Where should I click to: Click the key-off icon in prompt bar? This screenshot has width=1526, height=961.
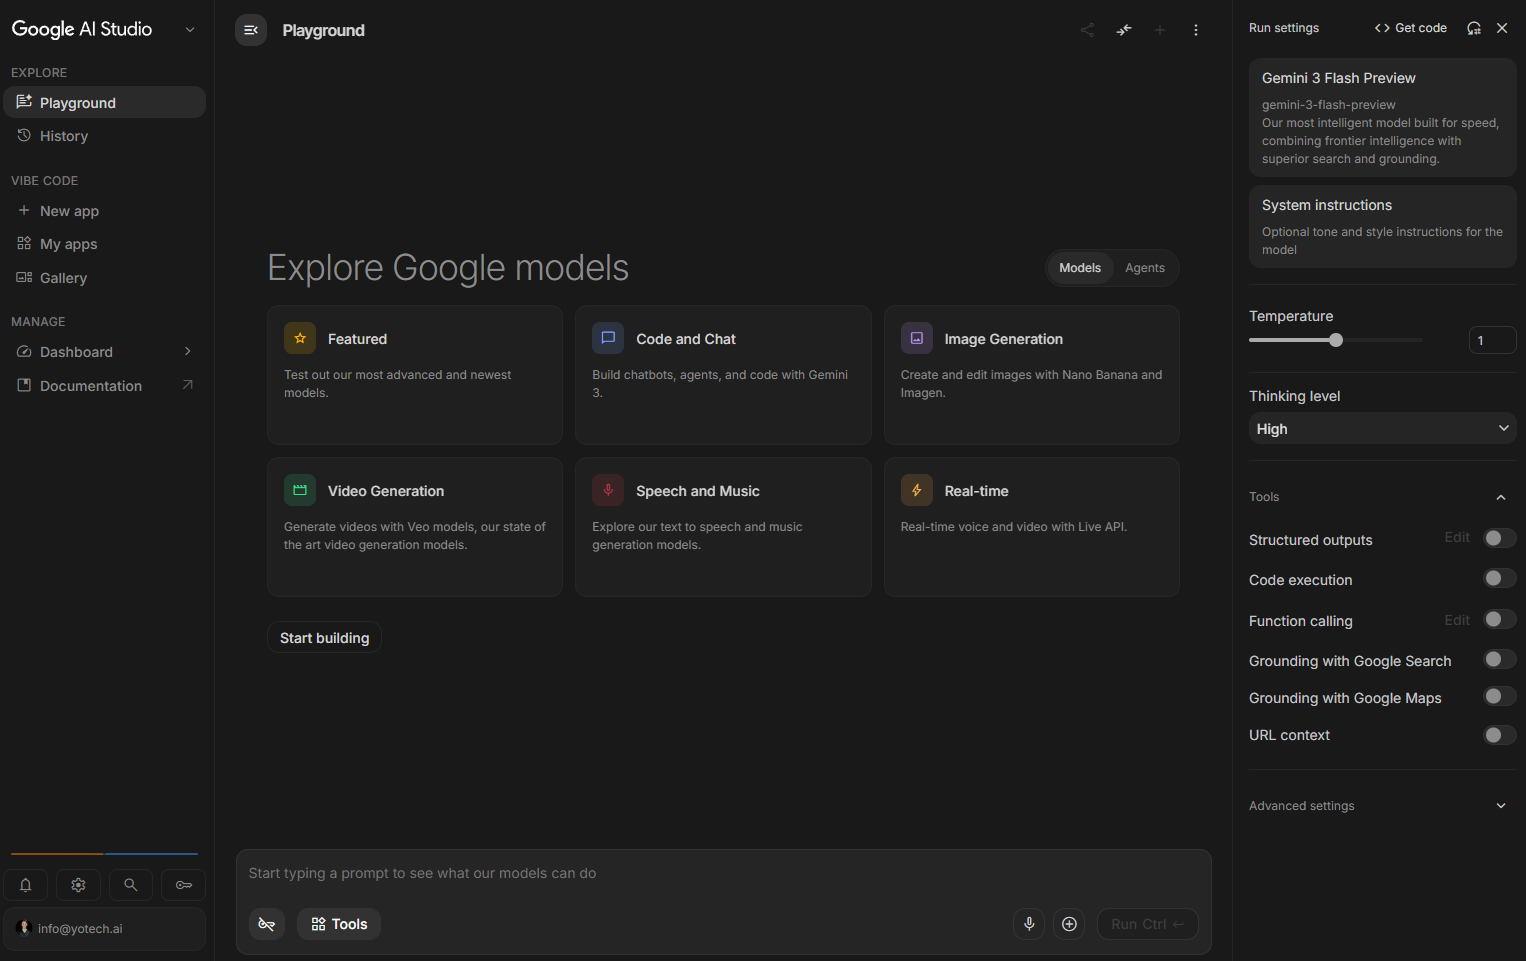267,924
